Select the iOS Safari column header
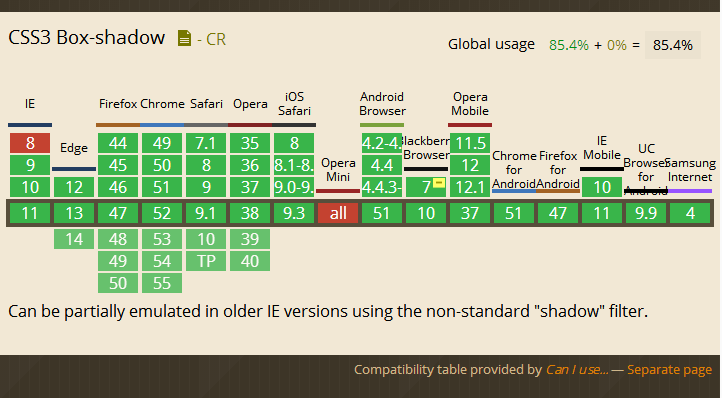Viewport: 722px width, 398px height. point(294,104)
